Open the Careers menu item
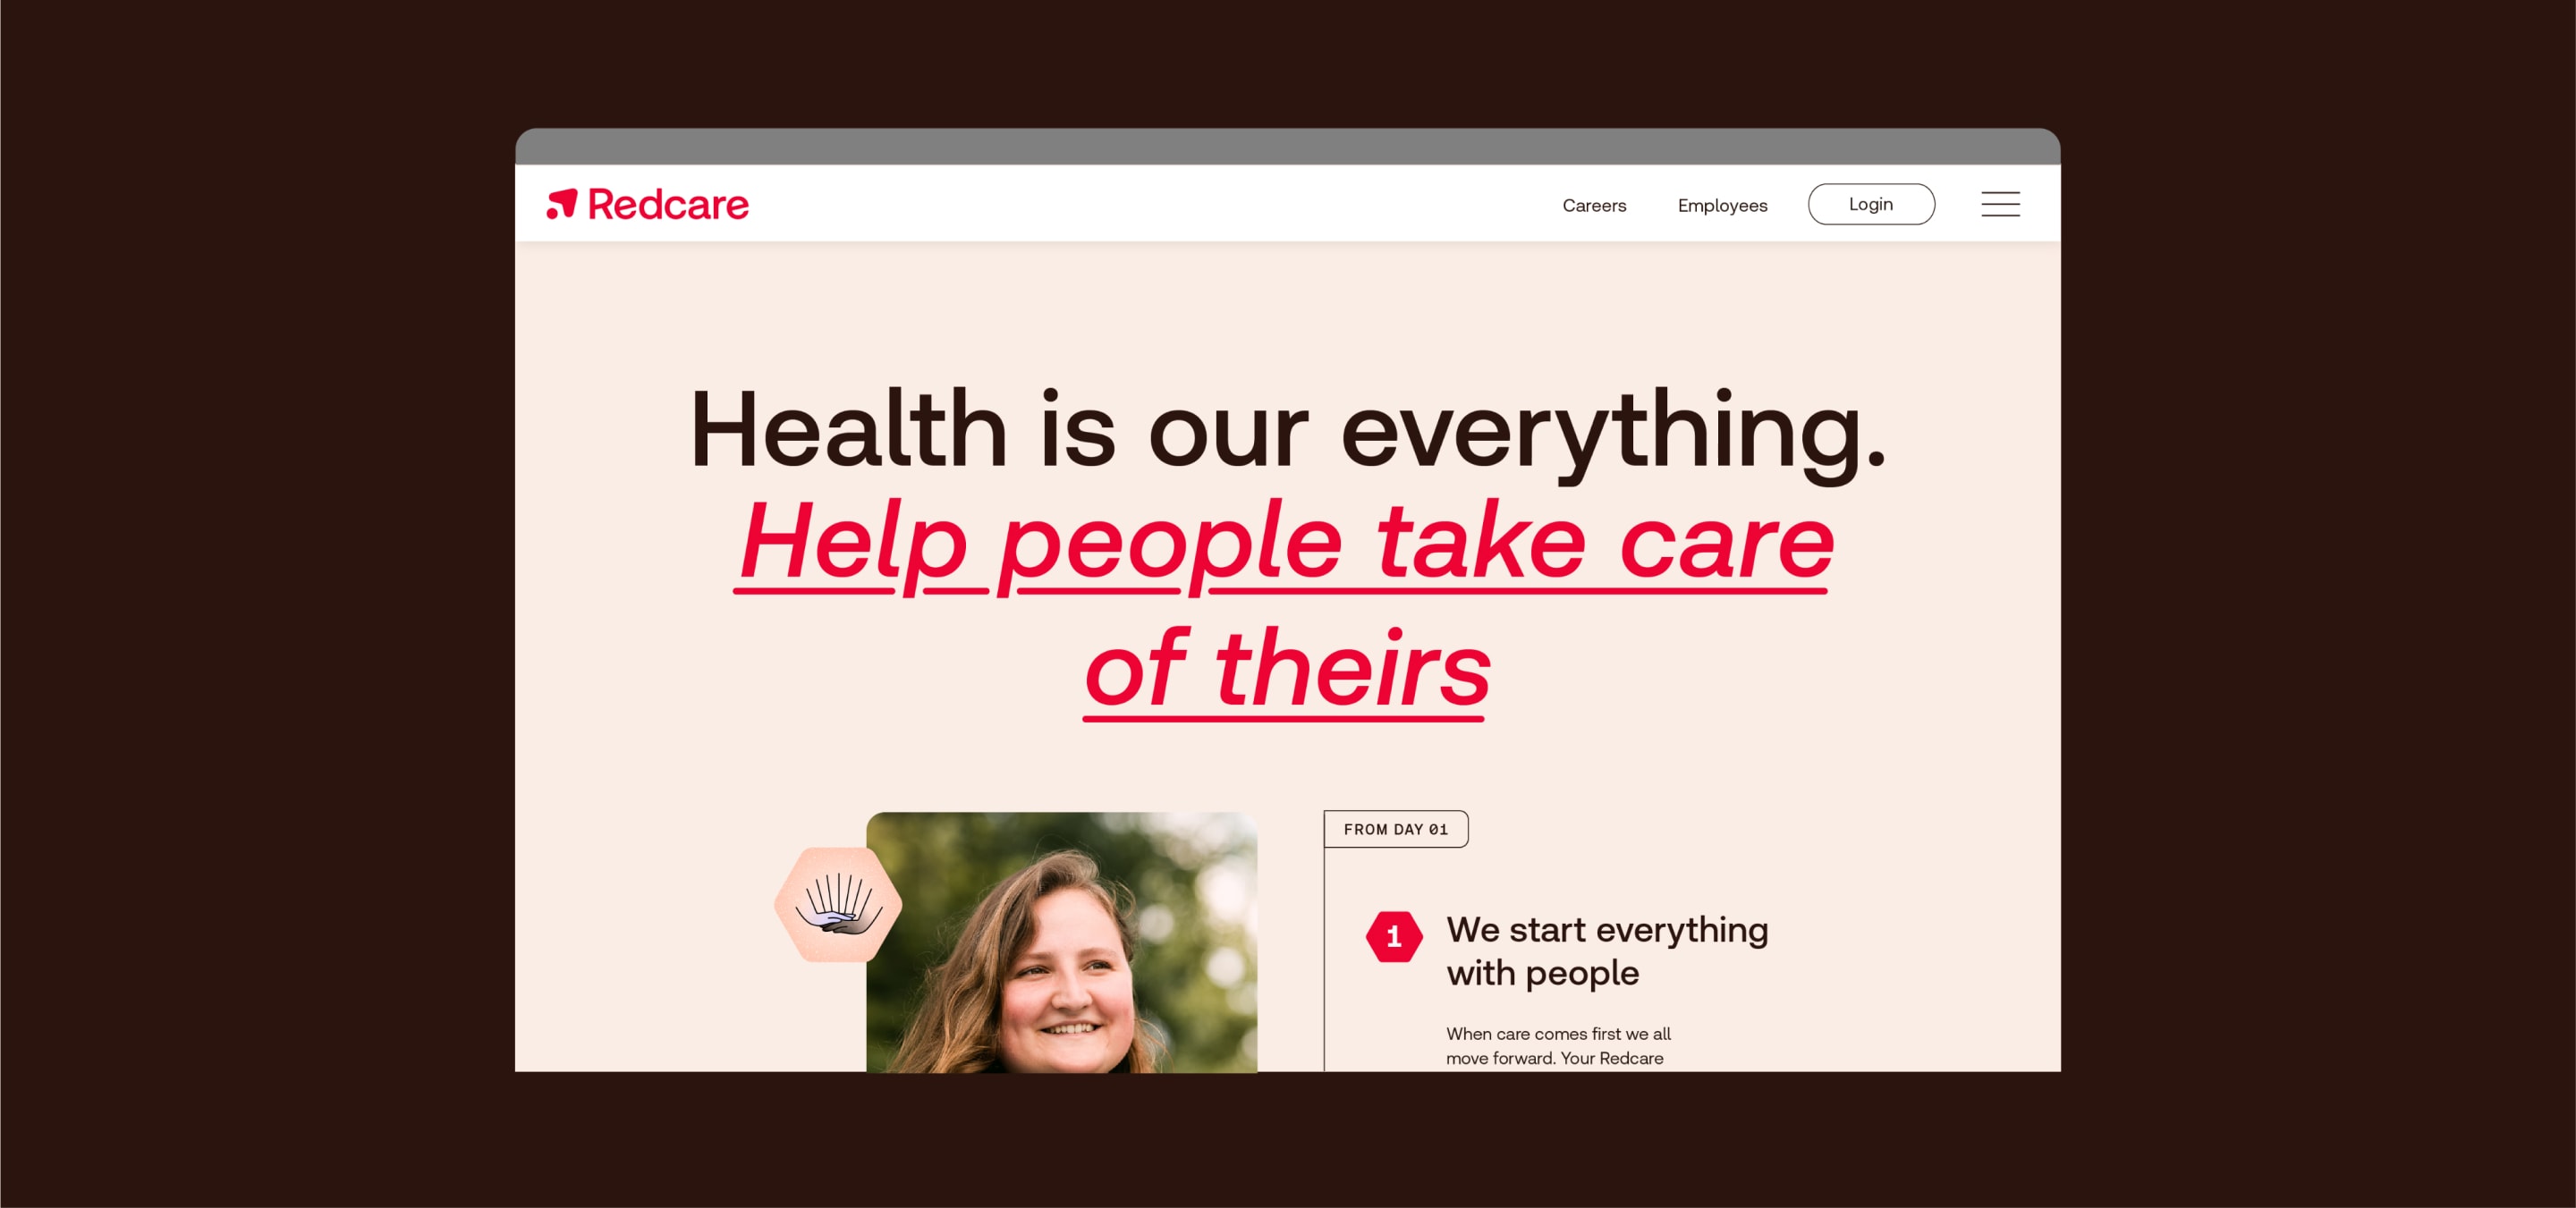 pos(1594,205)
